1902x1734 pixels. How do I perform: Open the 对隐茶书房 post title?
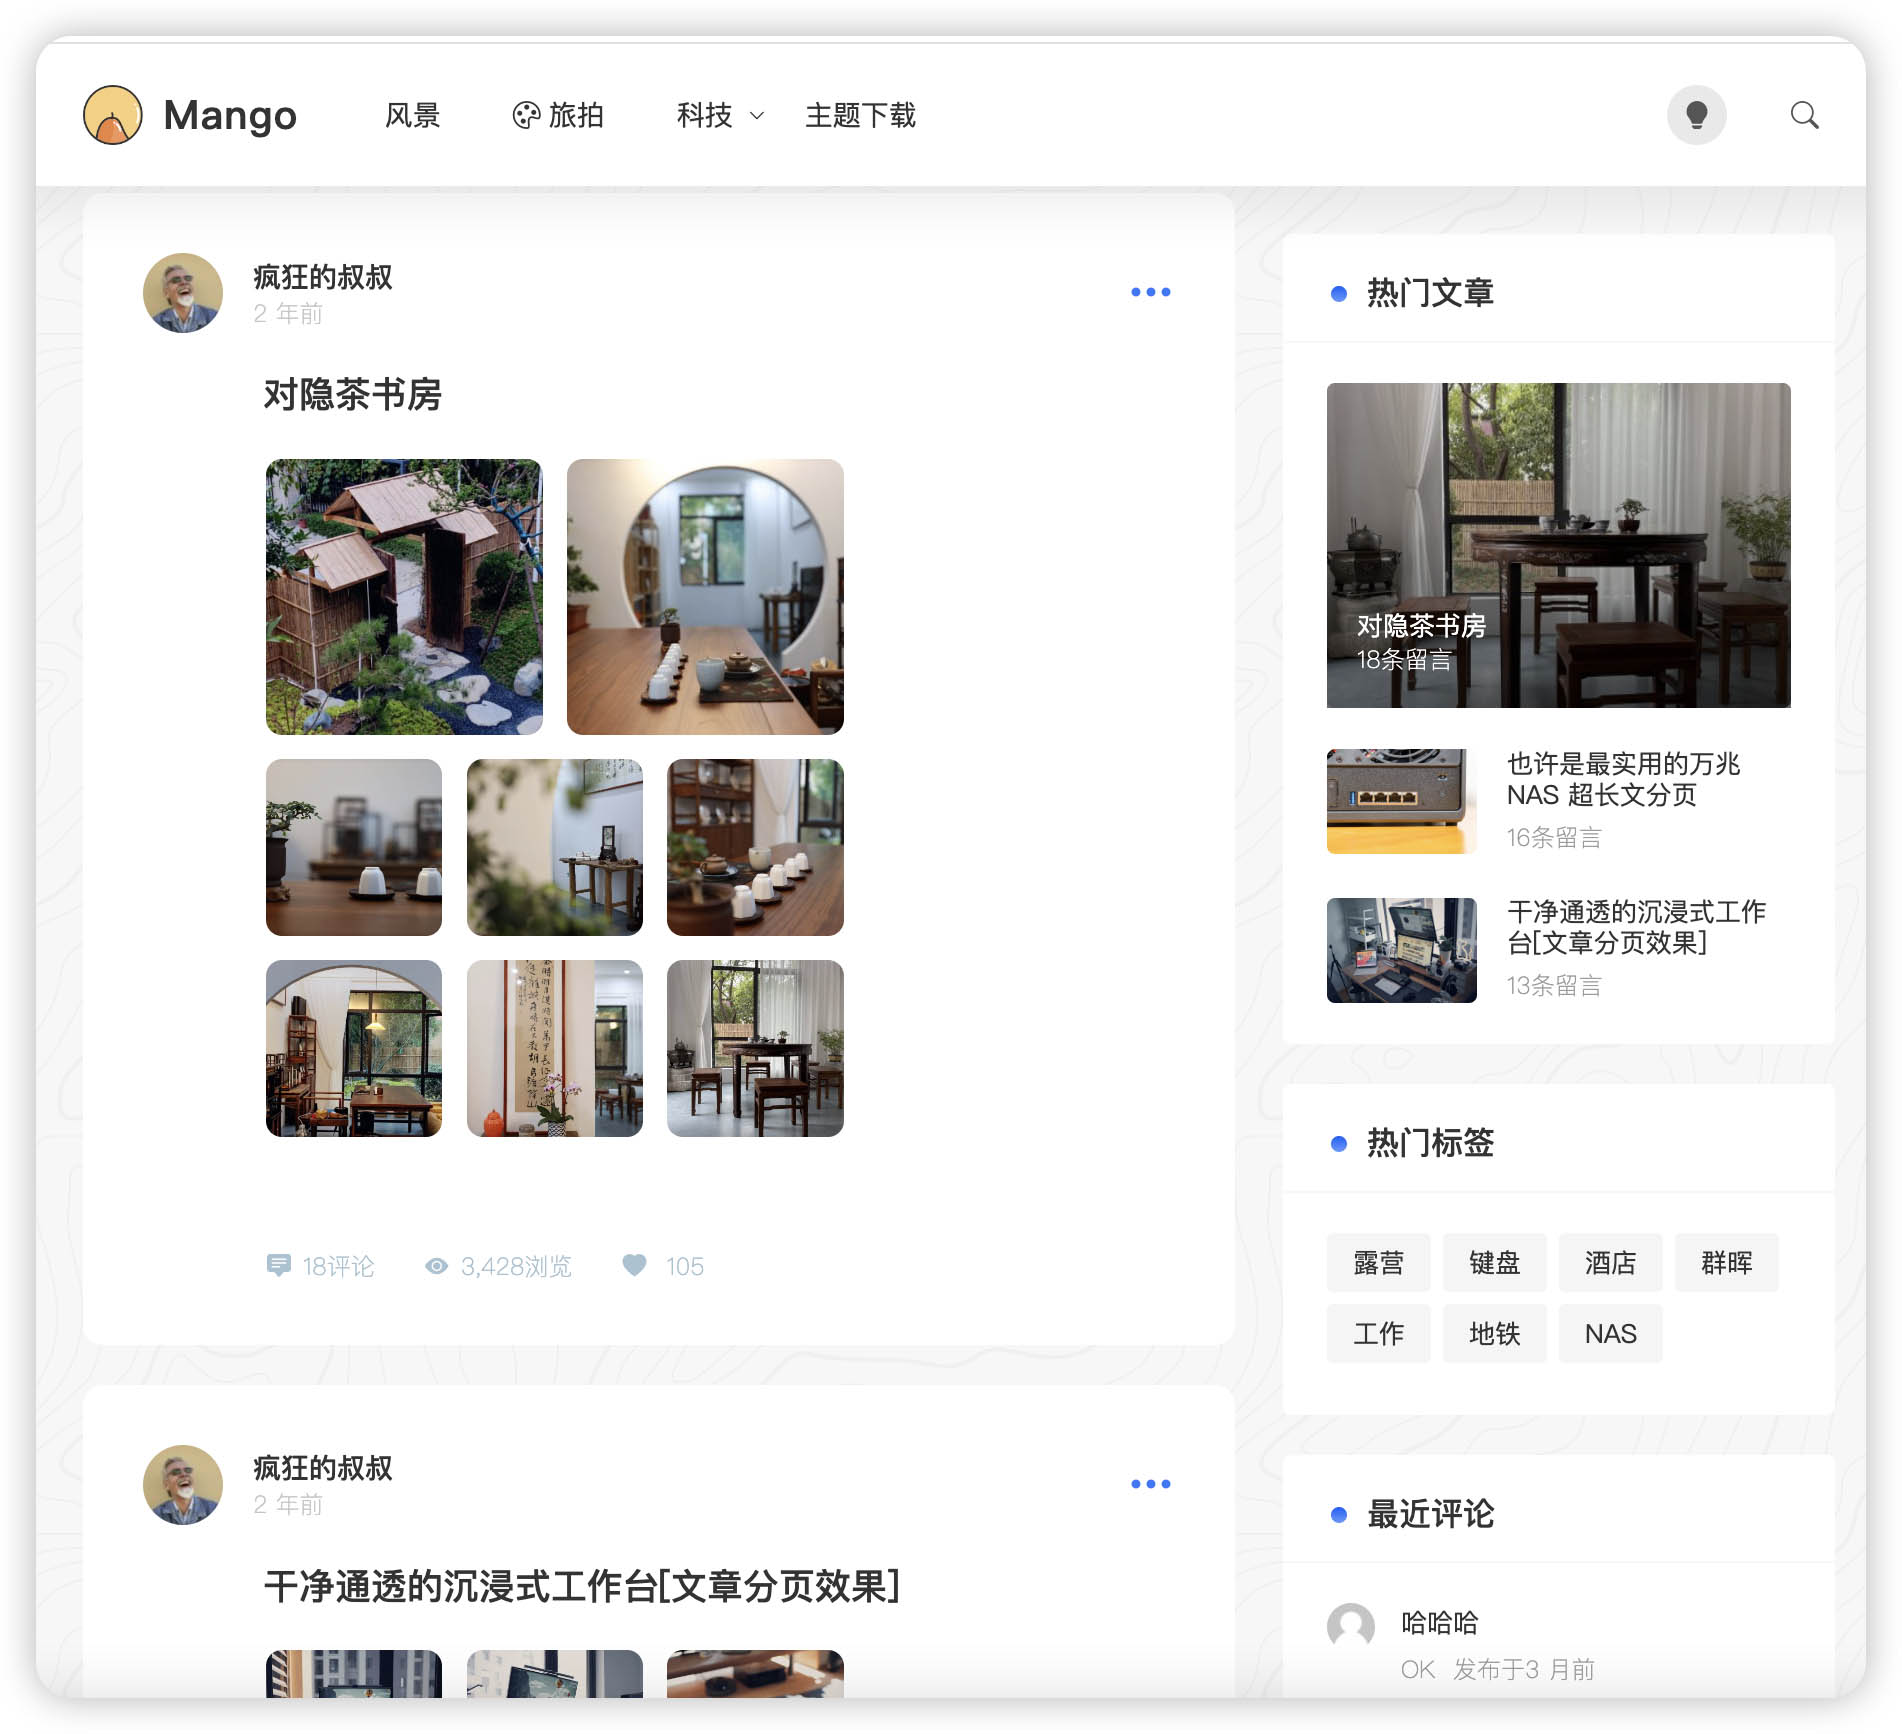tap(353, 395)
